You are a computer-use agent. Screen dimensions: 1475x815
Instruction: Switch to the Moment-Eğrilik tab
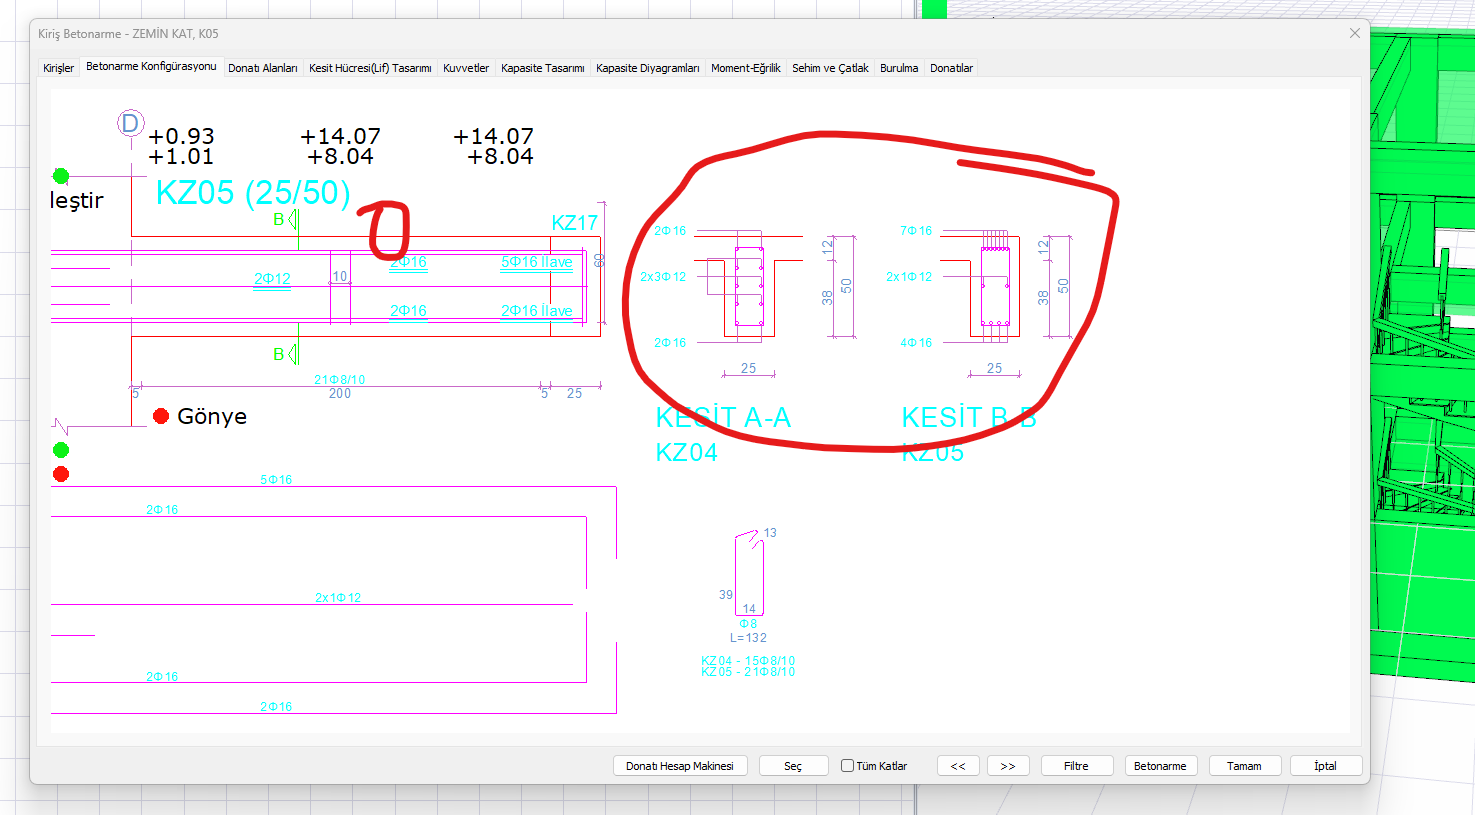pyautogui.click(x=745, y=68)
